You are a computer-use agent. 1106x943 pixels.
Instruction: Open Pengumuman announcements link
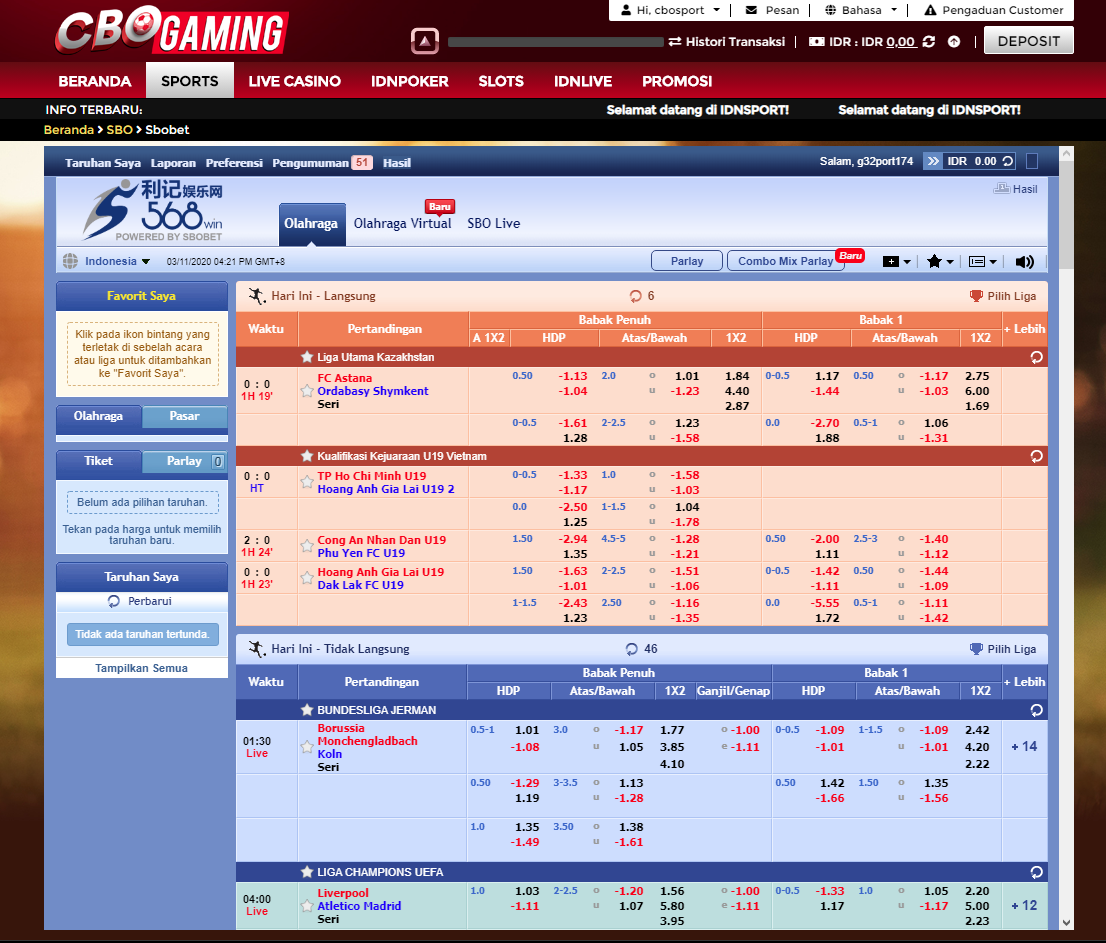pyautogui.click(x=322, y=163)
